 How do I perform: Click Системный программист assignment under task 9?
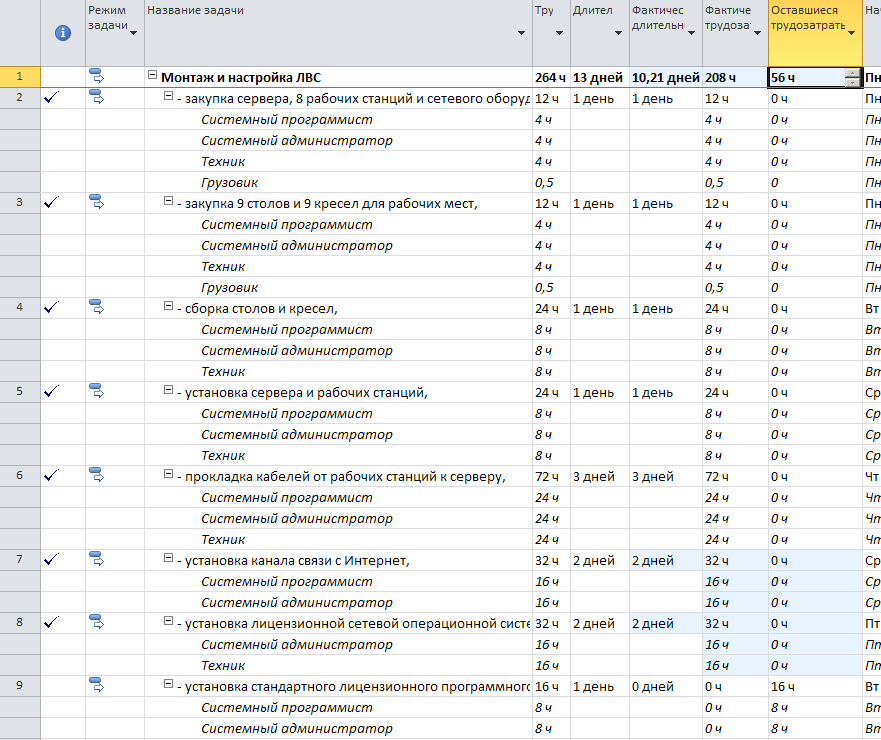pos(287,707)
